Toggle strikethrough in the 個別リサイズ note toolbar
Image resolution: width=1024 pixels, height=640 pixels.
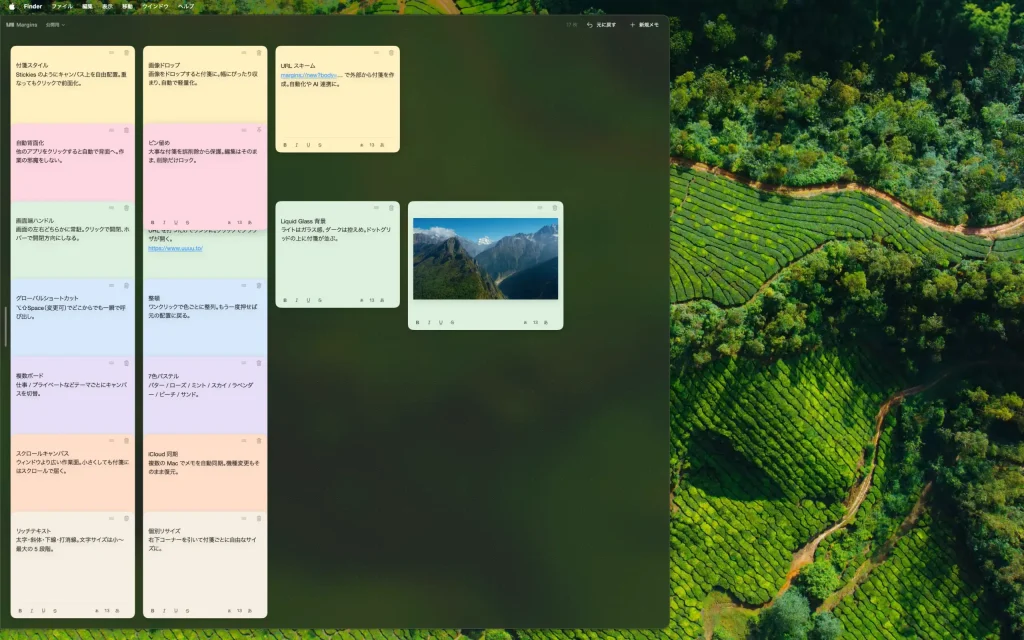point(187,611)
